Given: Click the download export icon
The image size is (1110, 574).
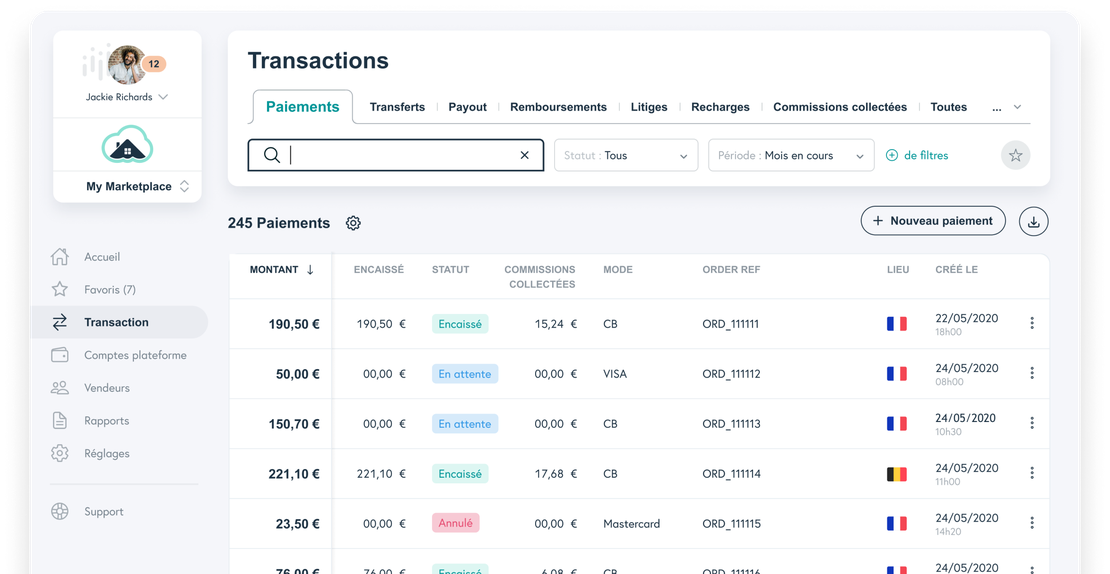Looking at the screenshot, I should tap(1033, 222).
